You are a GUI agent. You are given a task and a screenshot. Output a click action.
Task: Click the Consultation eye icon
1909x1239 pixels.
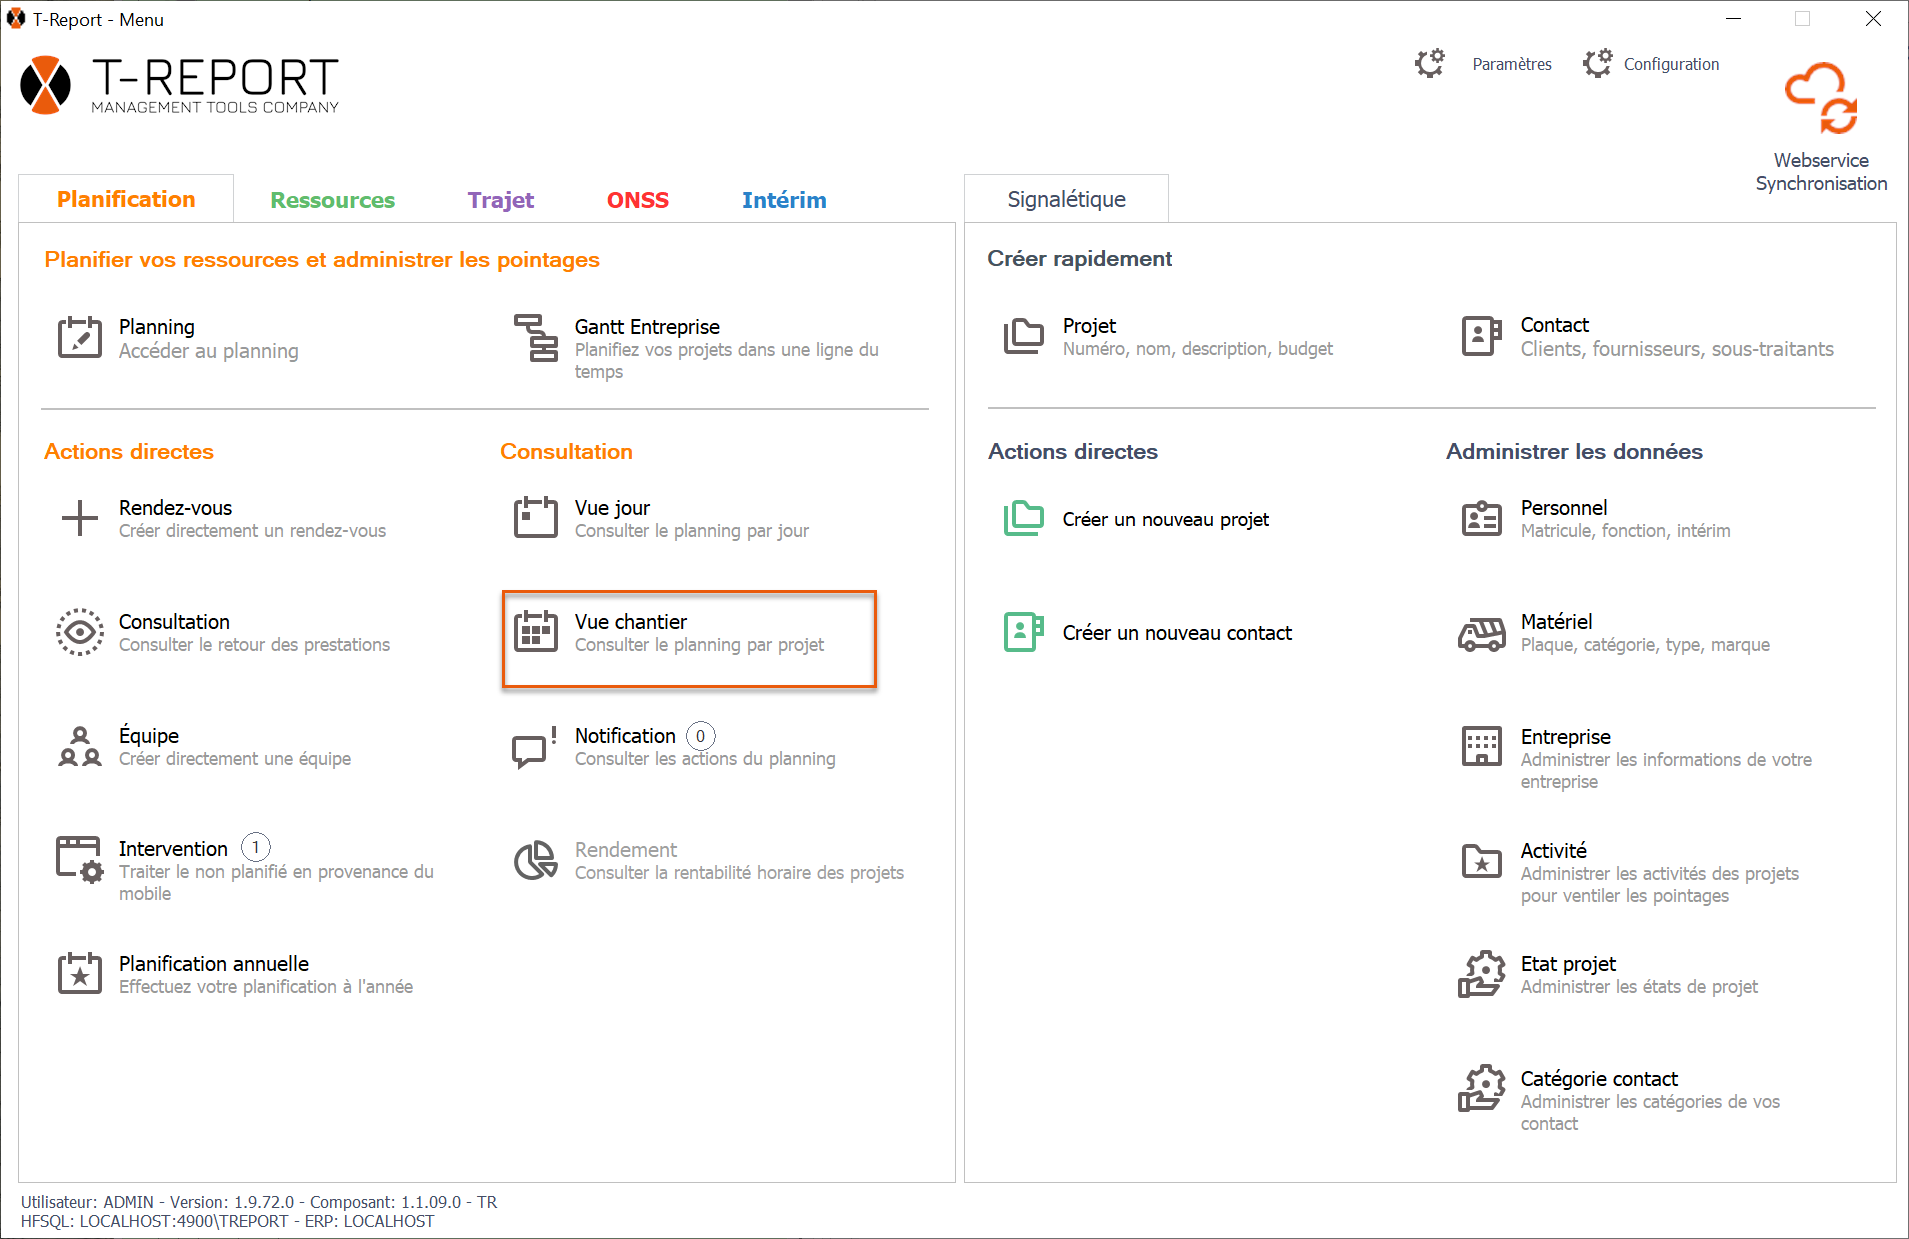pos(79,632)
